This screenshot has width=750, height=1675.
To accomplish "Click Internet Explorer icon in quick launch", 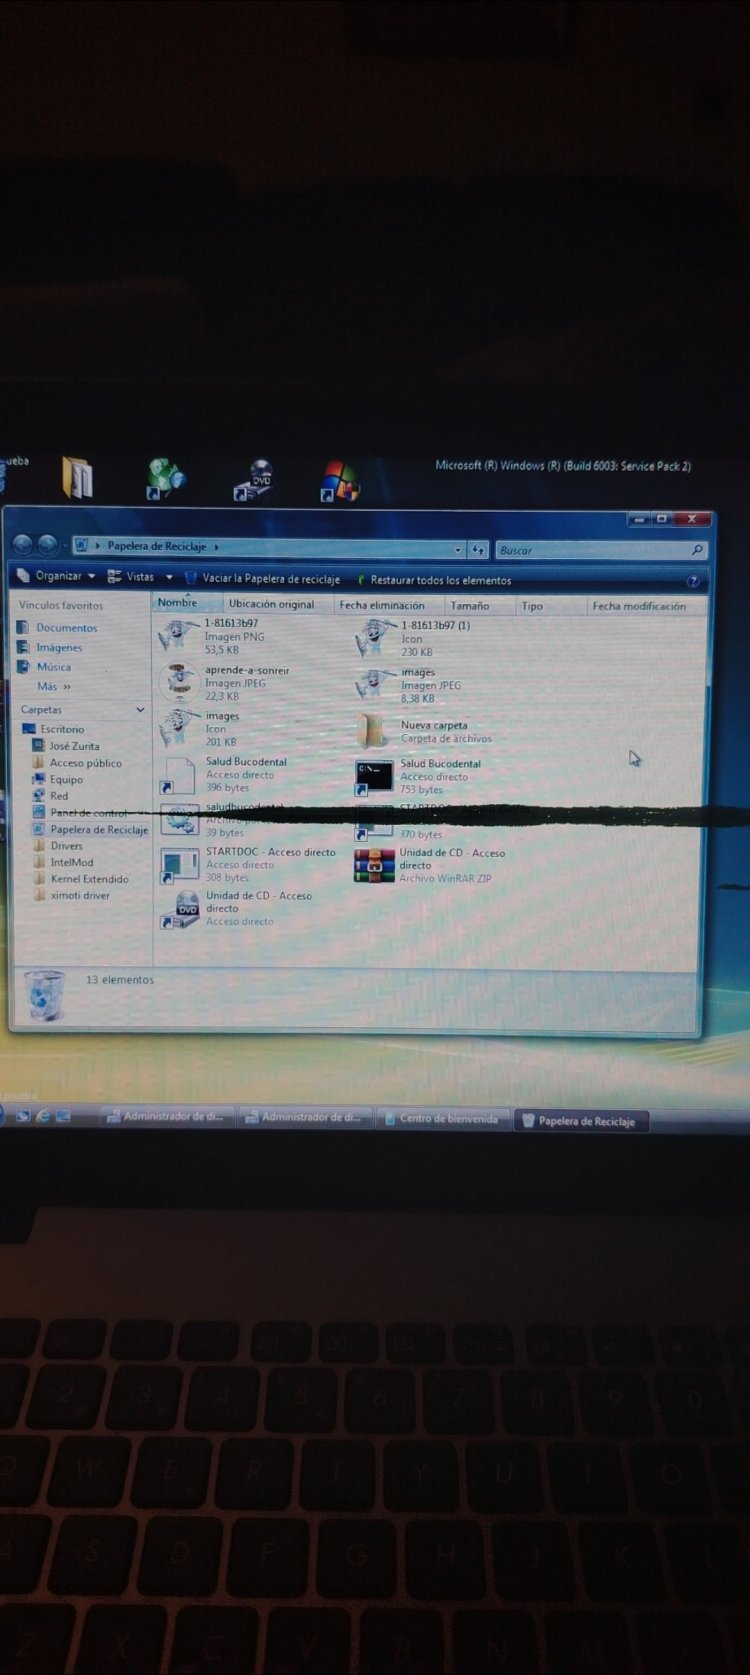I will pyautogui.click(x=43, y=1116).
